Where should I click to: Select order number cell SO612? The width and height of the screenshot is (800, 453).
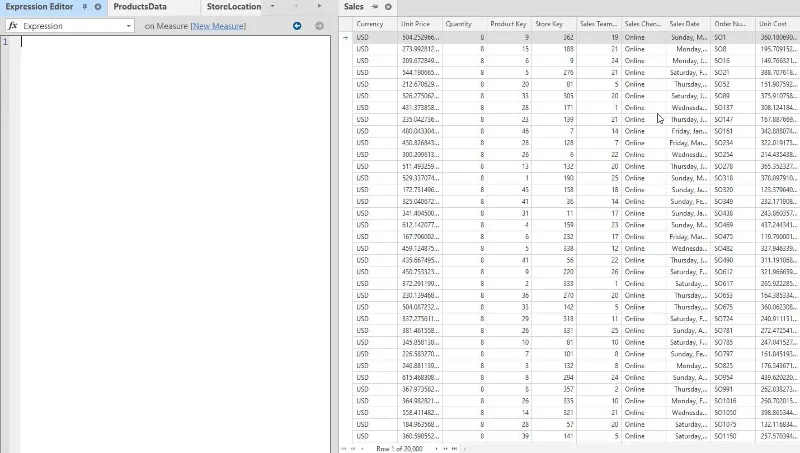tap(733, 272)
